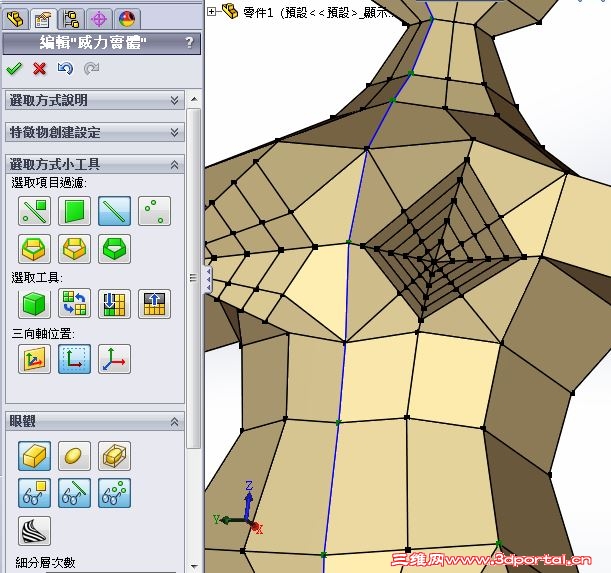Click the panel scrollbar down arrow
The width and height of the screenshot is (611, 573).
pyautogui.click(x=194, y=566)
